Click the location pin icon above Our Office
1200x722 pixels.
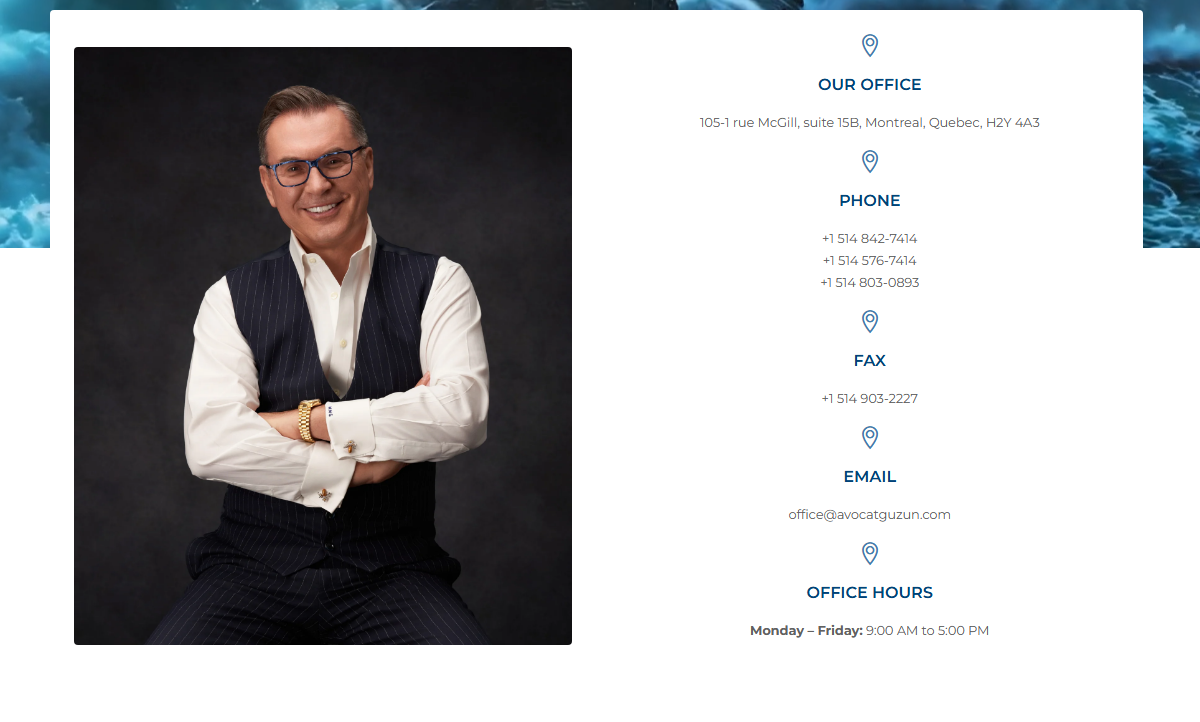[x=870, y=46]
